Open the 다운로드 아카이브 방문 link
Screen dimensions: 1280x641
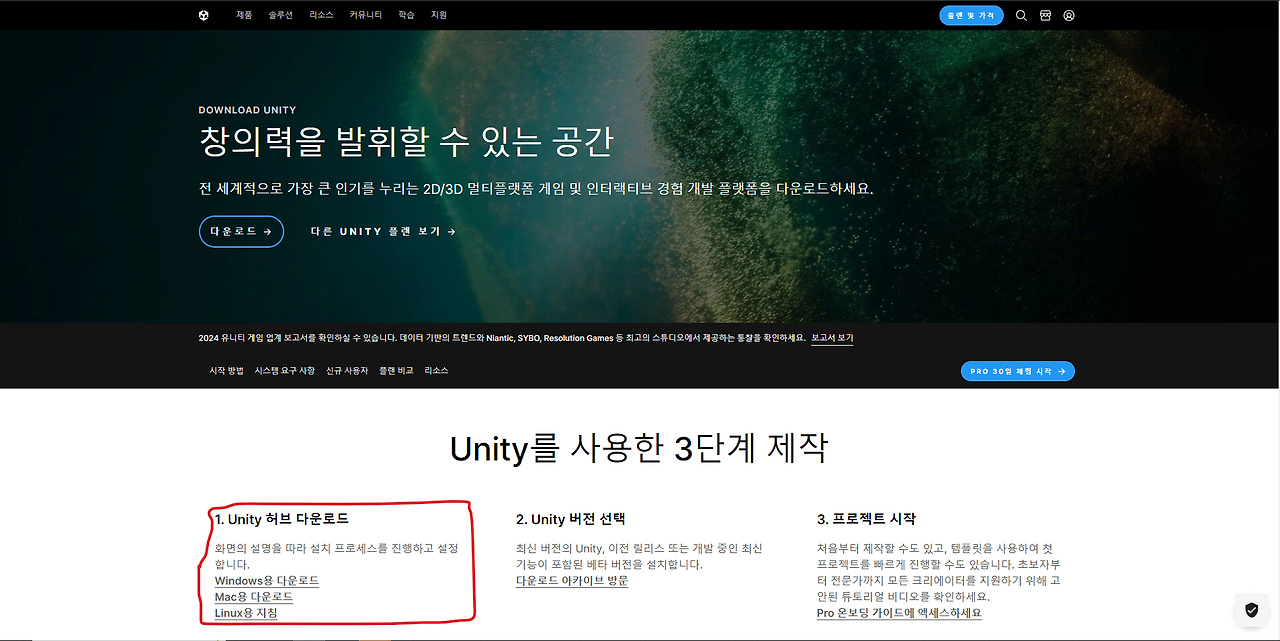tap(572, 581)
